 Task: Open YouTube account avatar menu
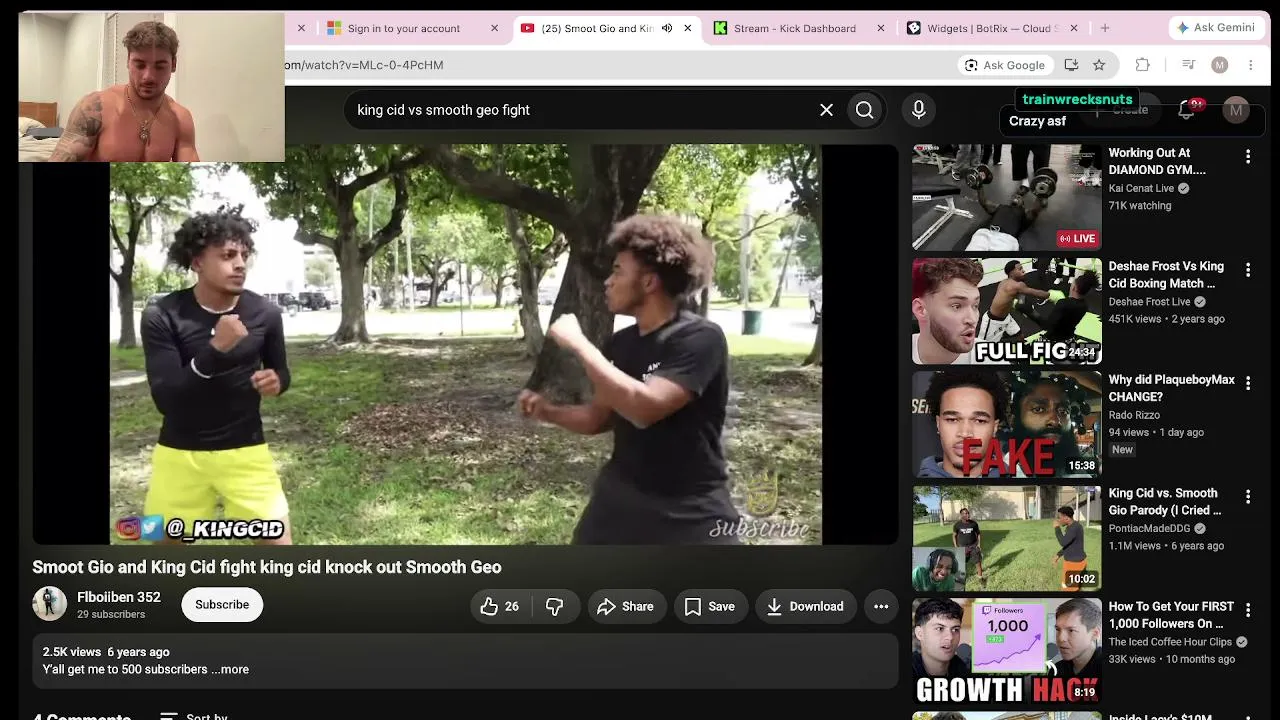coord(1236,110)
